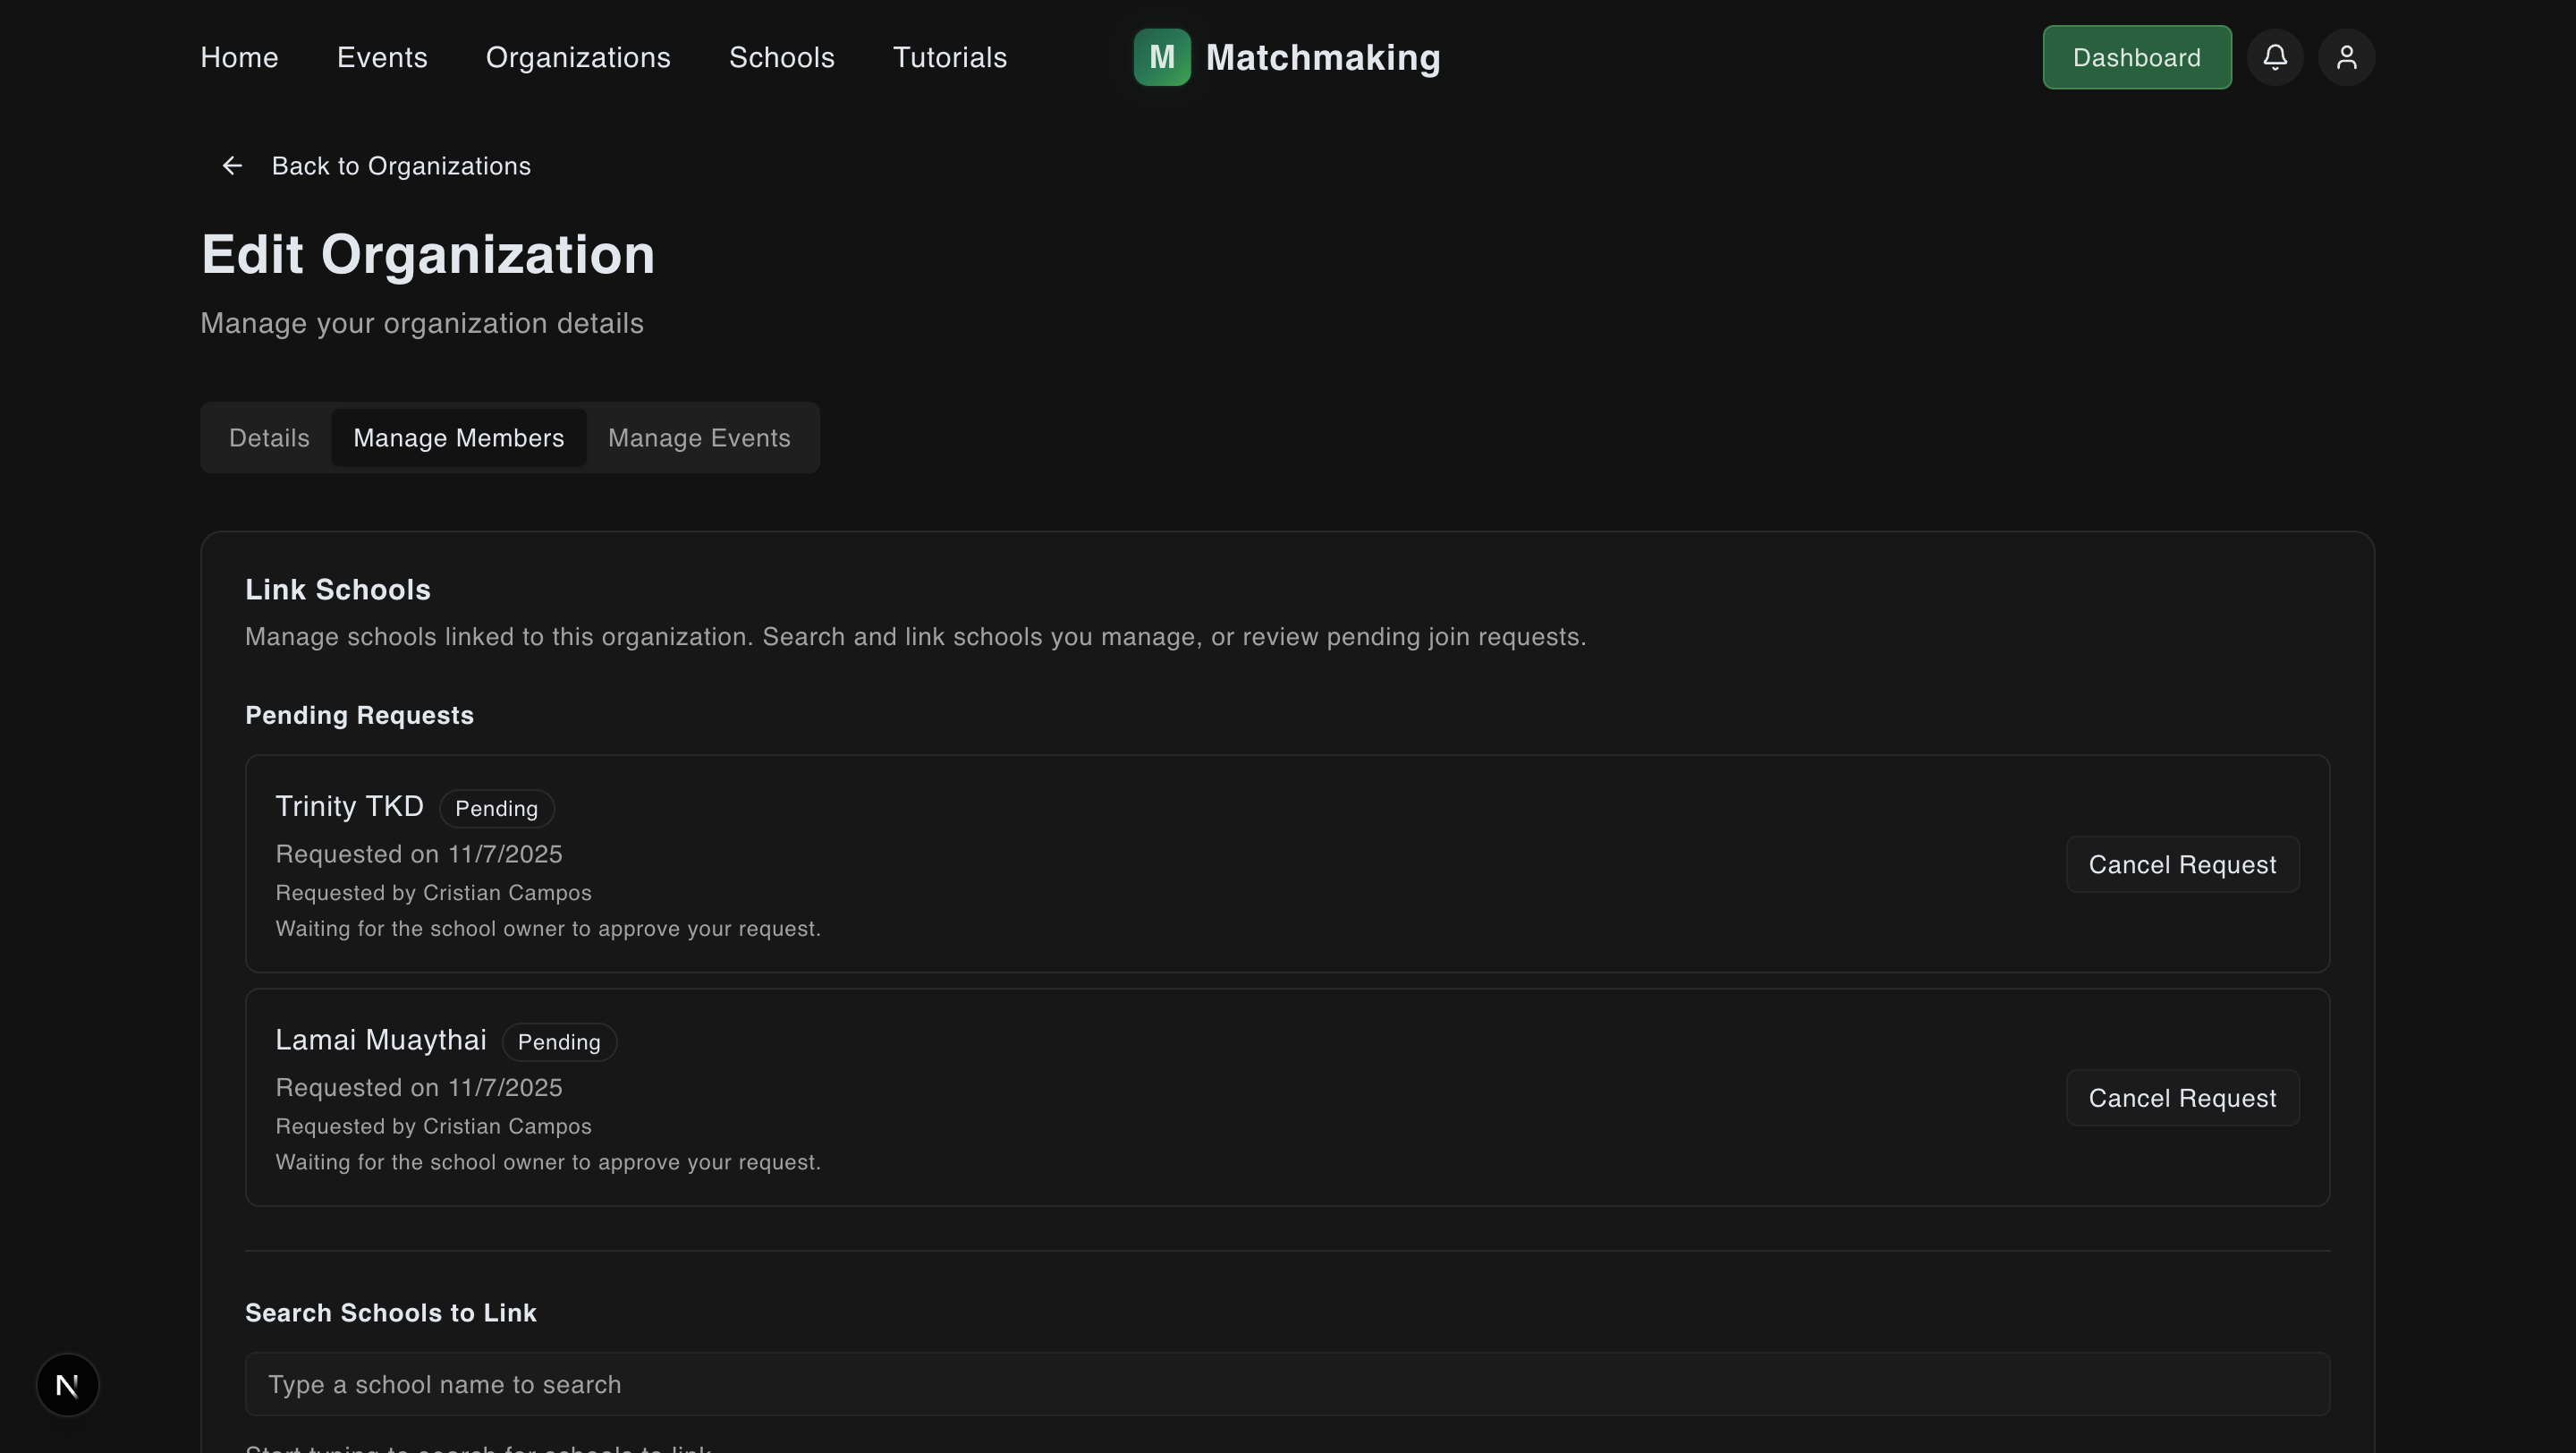Image resolution: width=2576 pixels, height=1453 pixels.
Task: Click the green M Matchmaking logo
Action: point(1161,57)
